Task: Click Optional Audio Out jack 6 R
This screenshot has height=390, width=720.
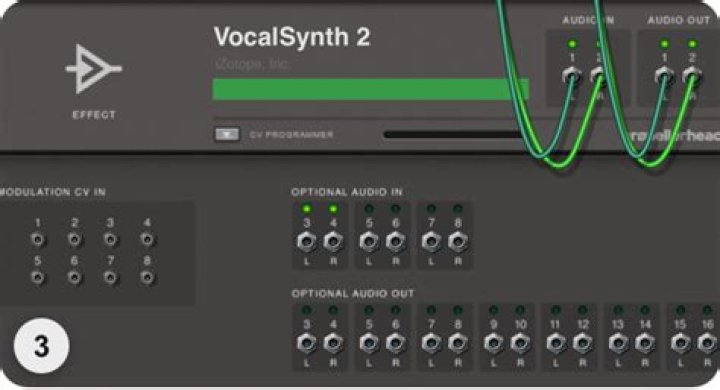Action: [x=395, y=343]
